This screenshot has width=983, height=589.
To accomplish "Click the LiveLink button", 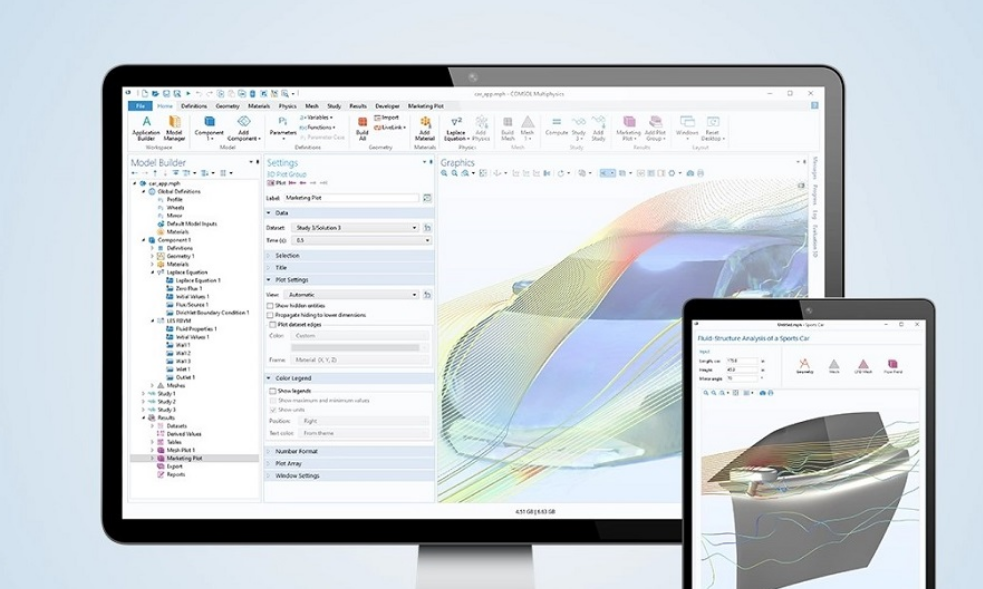I will point(389,127).
